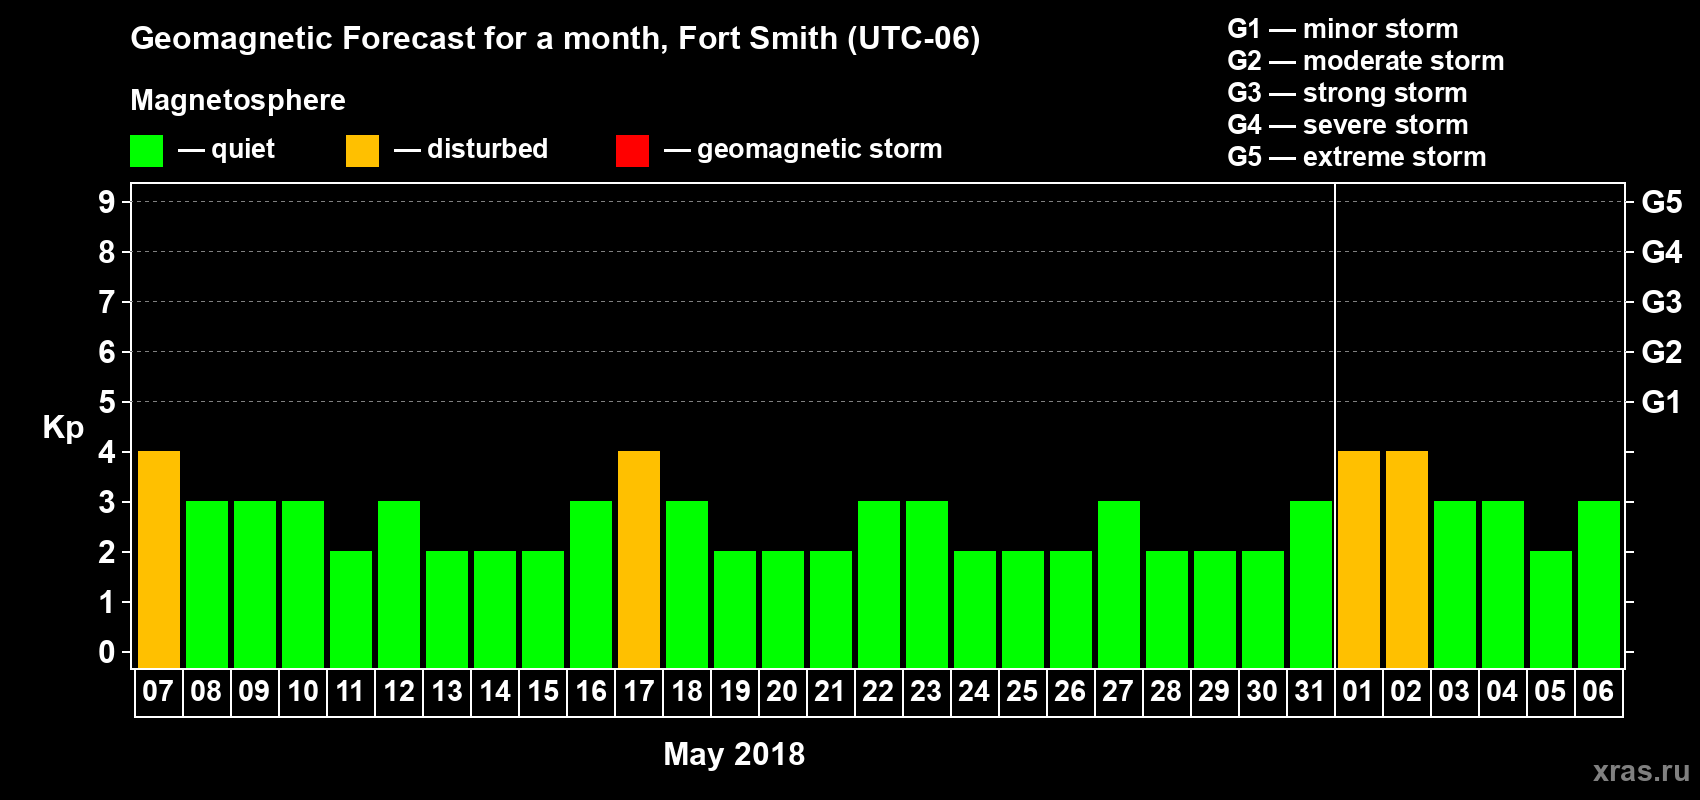Screen dimensions: 1700x800
Task: Click the date label 17
Action: (x=638, y=692)
